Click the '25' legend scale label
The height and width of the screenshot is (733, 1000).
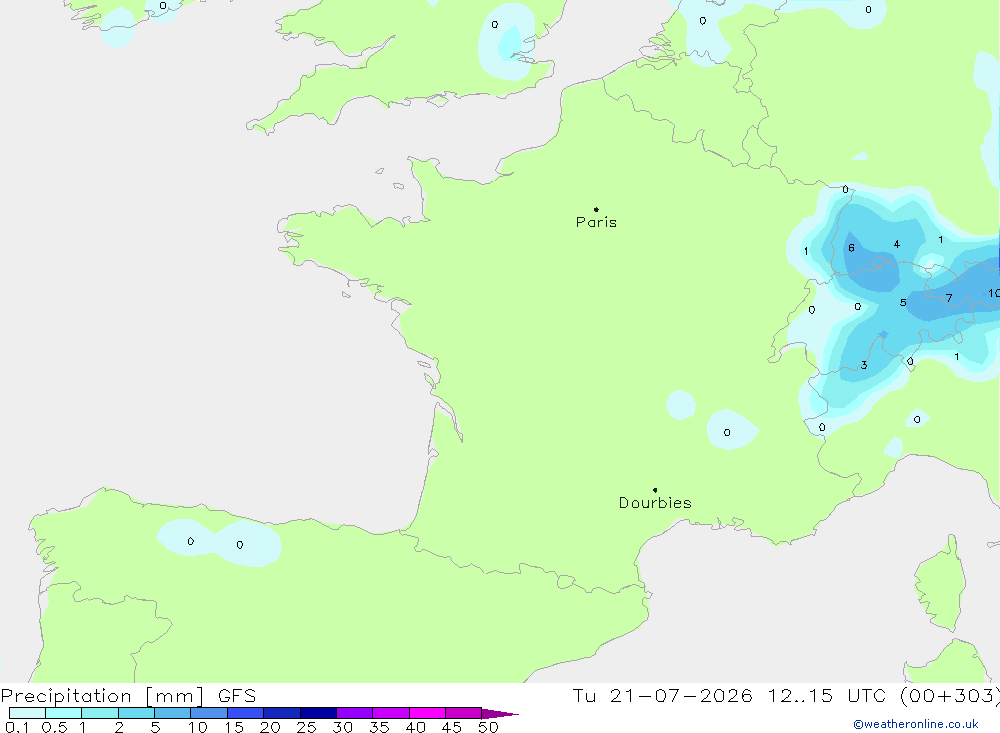(x=306, y=727)
